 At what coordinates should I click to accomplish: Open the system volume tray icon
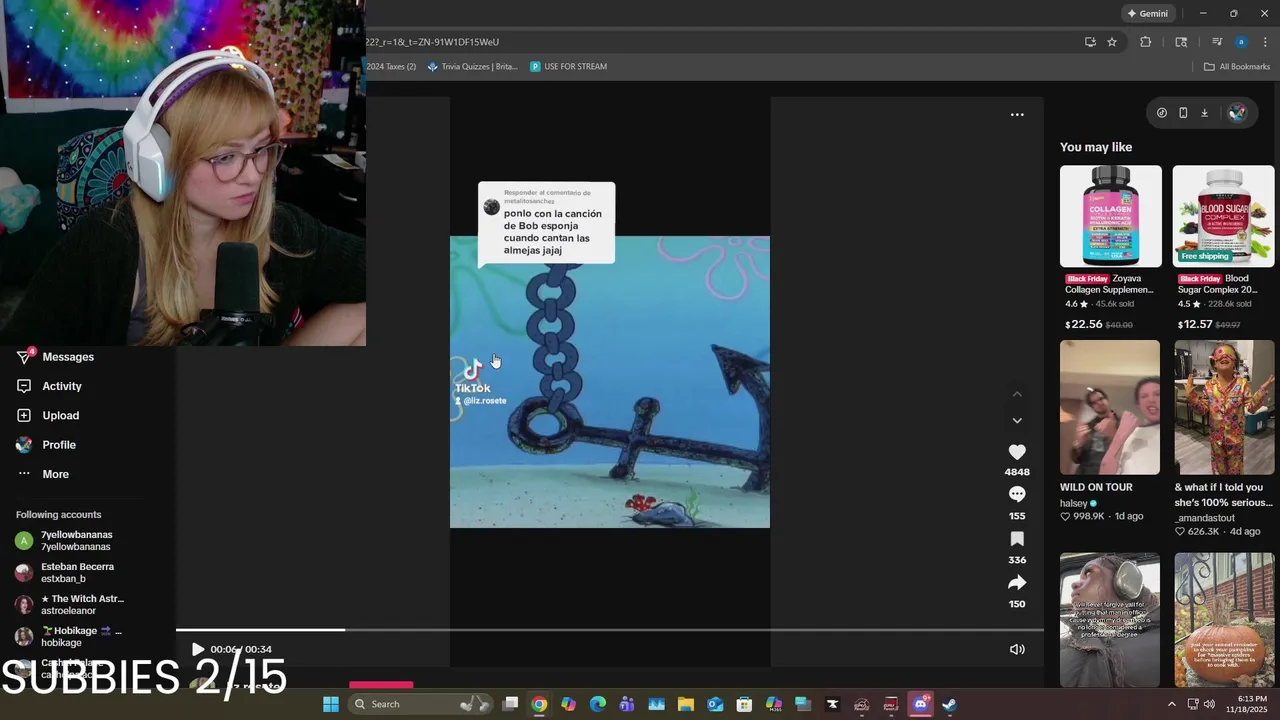(1208, 704)
